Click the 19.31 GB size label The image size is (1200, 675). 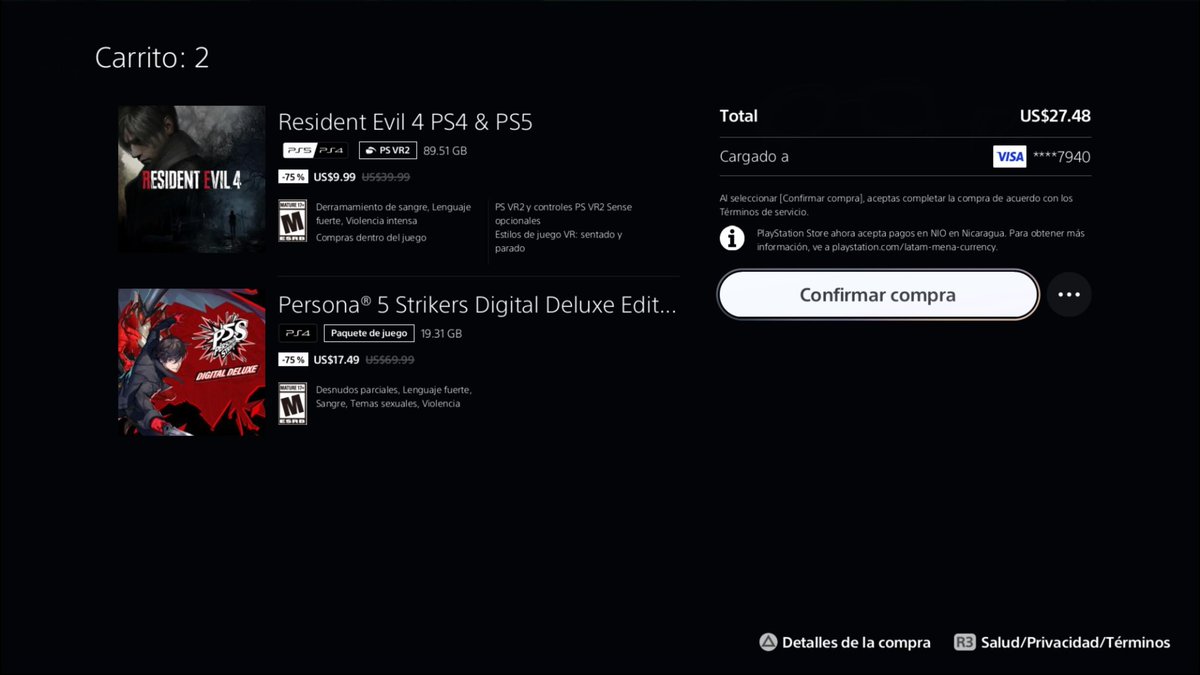[x=441, y=333]
